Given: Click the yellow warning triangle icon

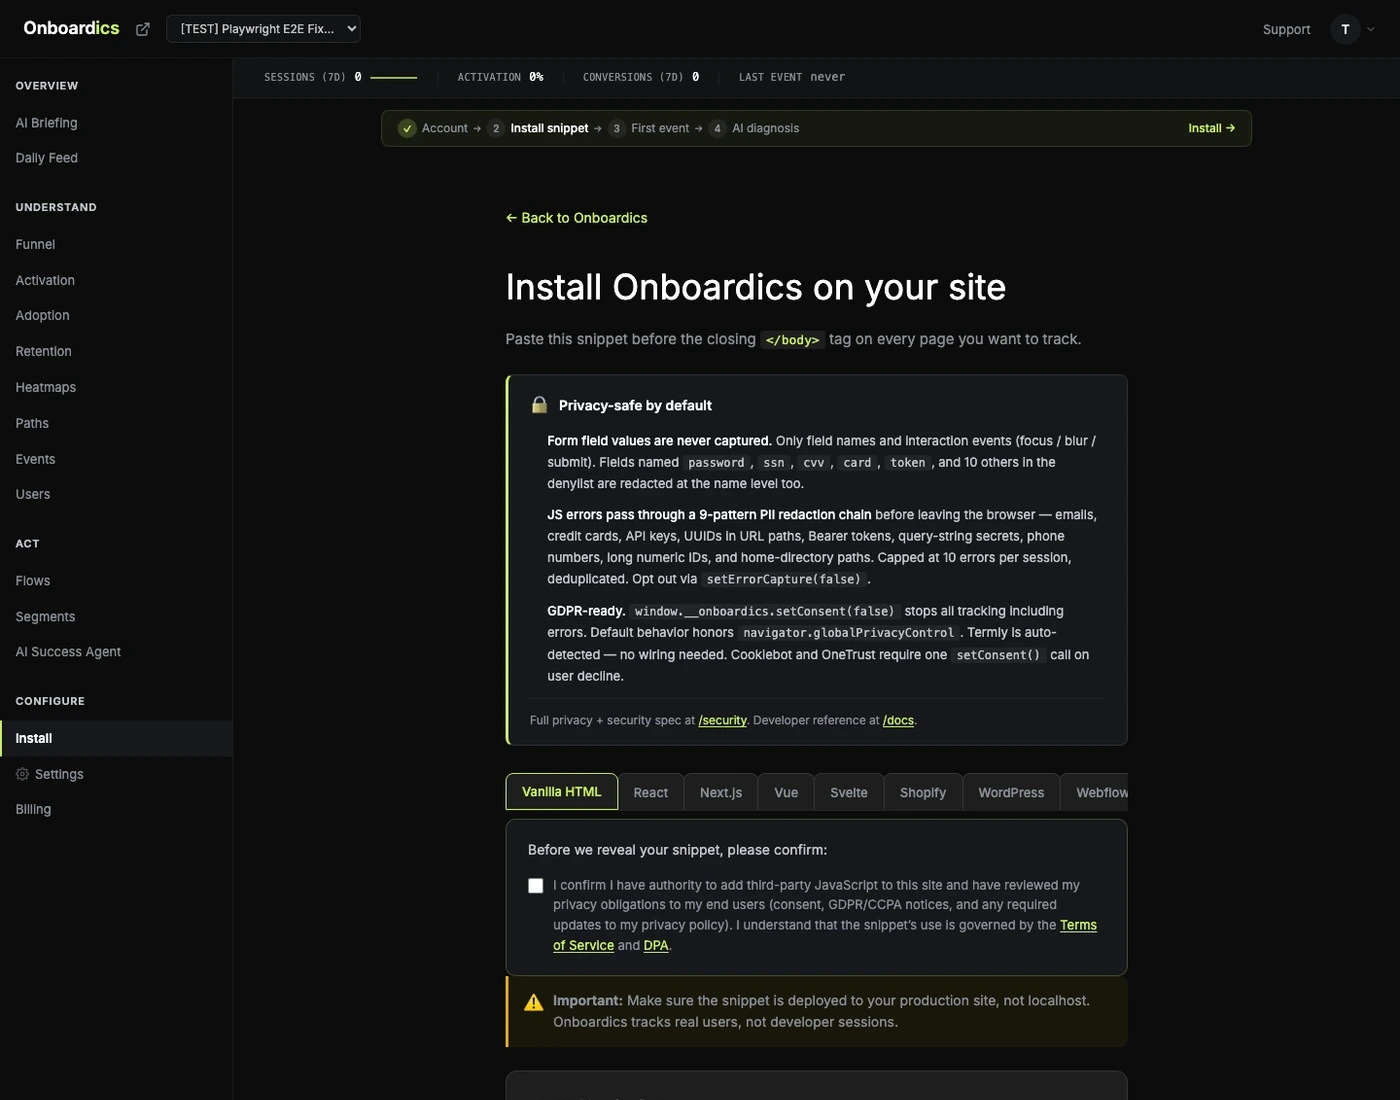Looking at the screenshot, I should 534,1002.
